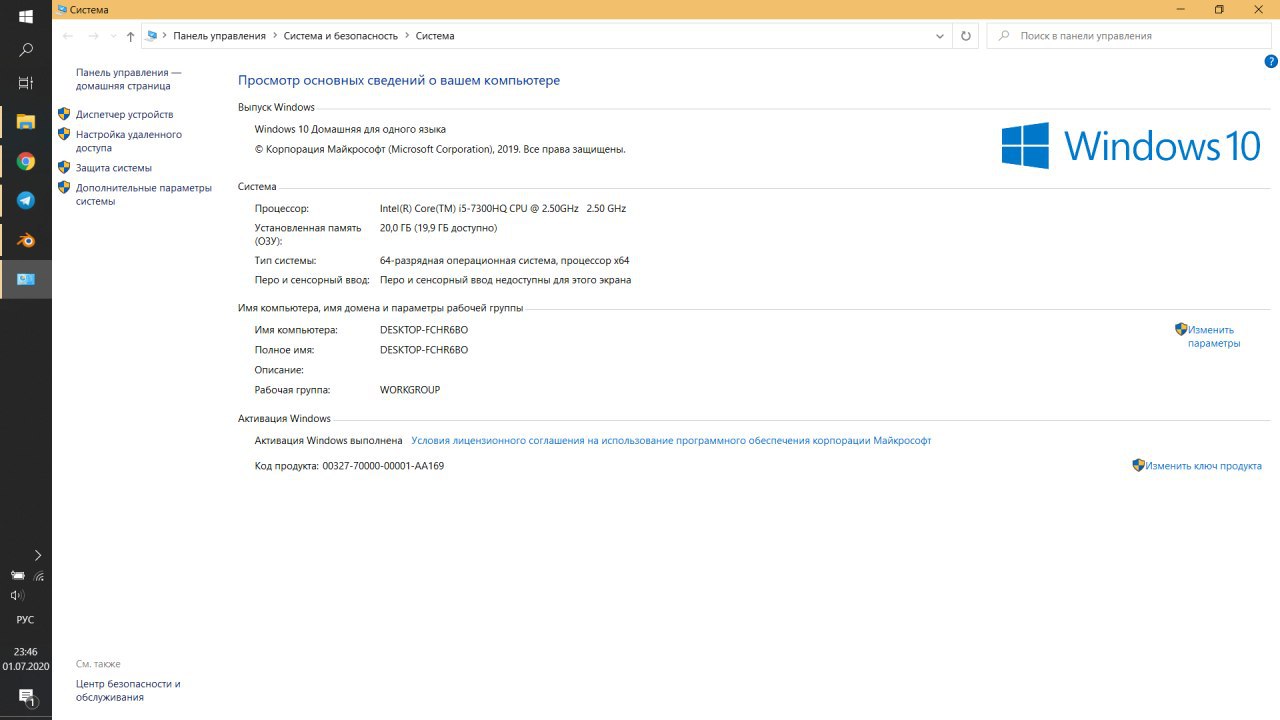Click Изменить параметры link
This screenshot has width=1280, height=720.
(1213, 336)
